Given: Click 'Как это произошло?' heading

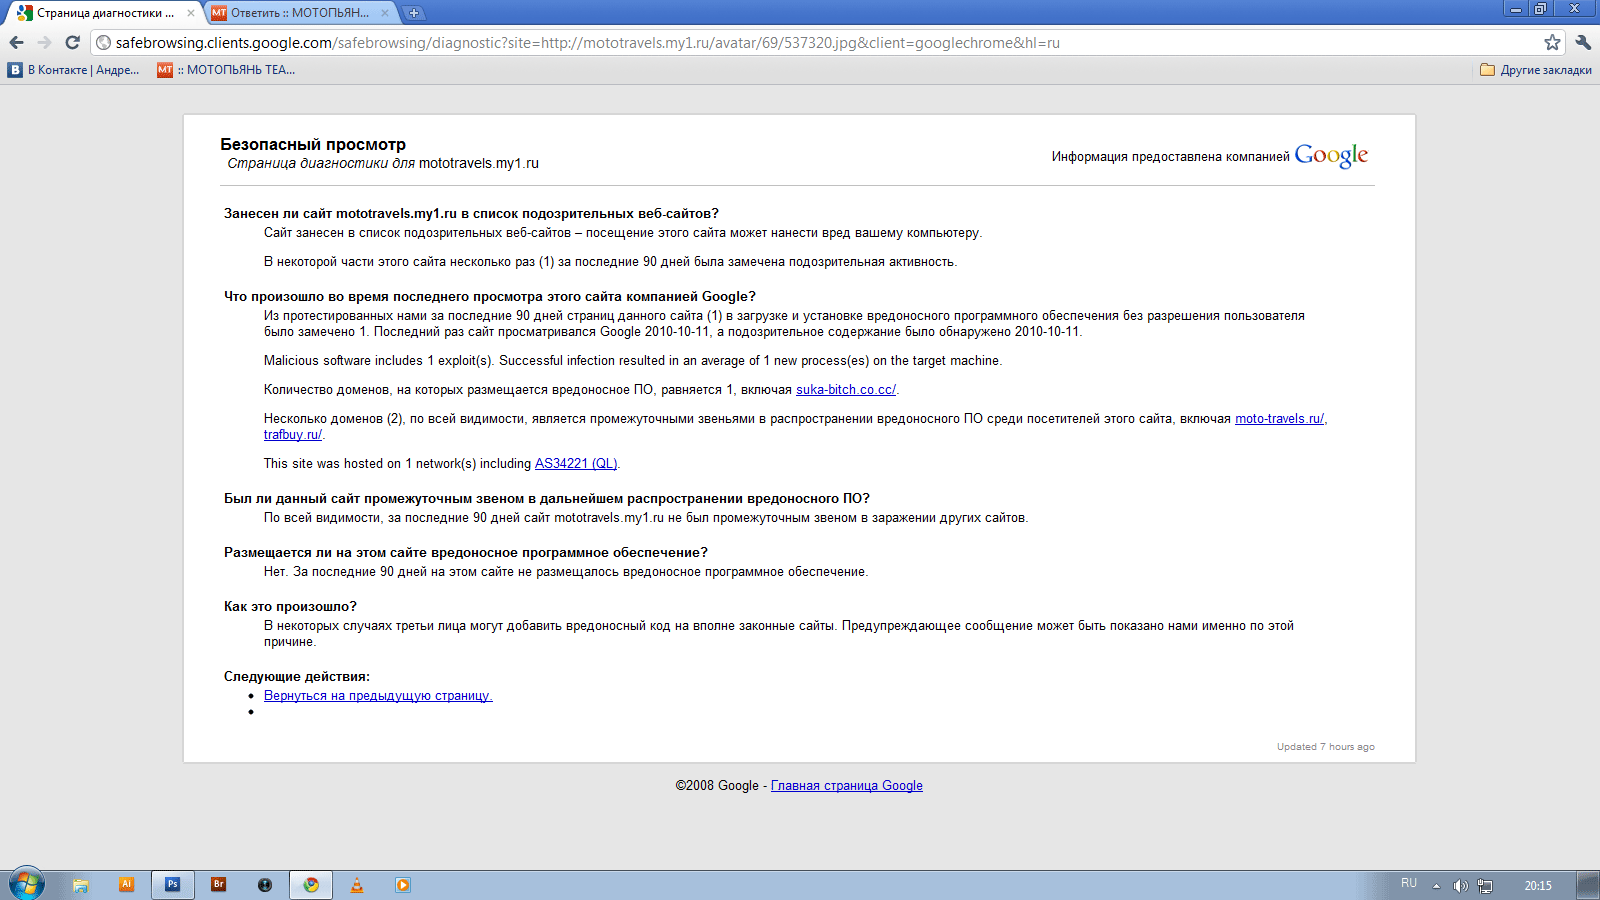Looking at the screenshot, I should pyautogui.click(x=290, y=607).
